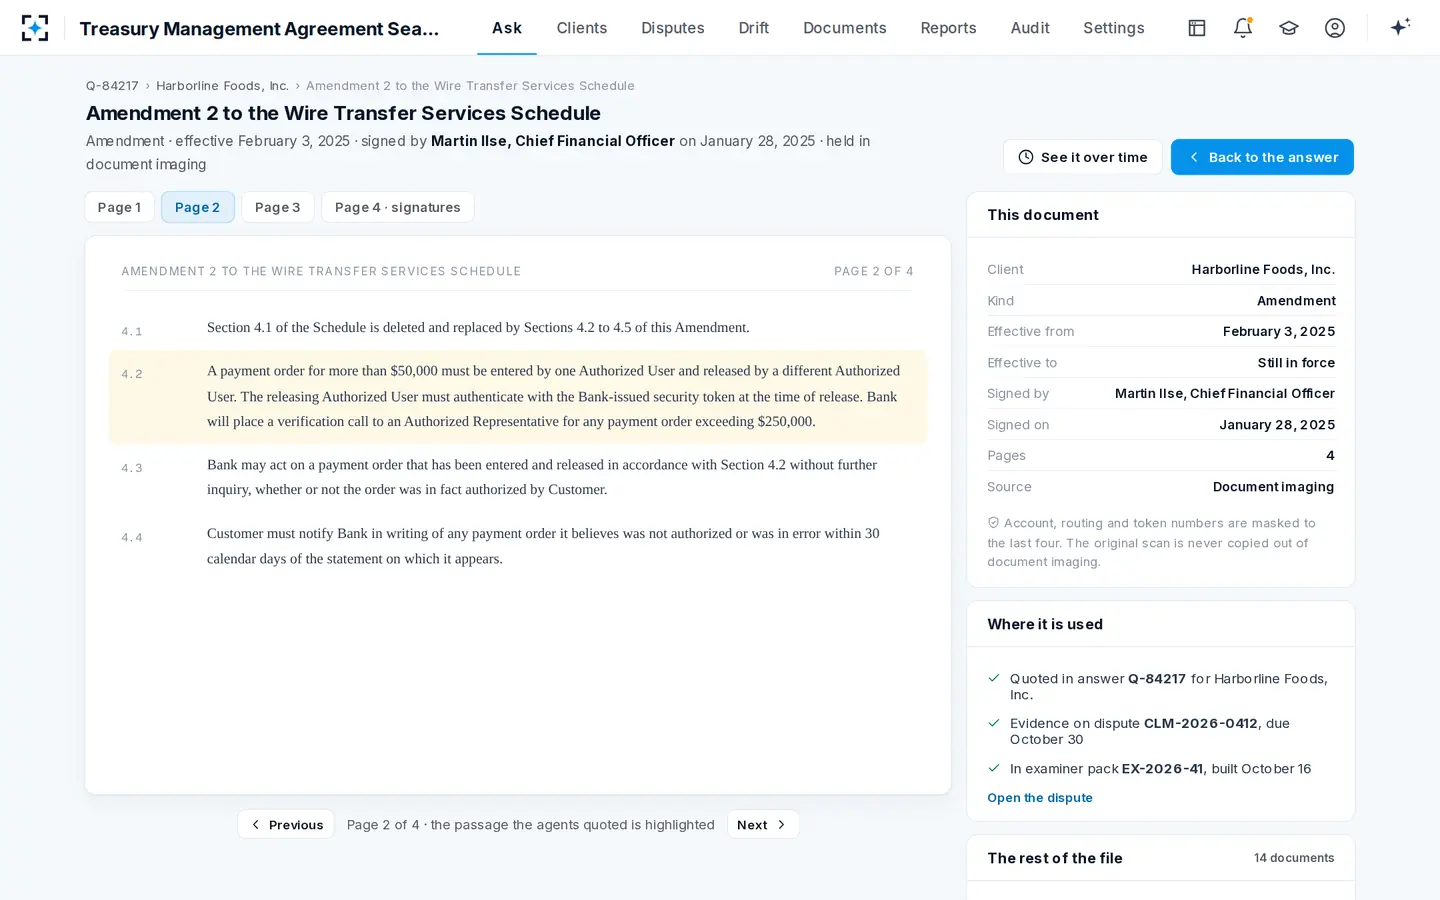The height and width of the screenshot is (900, 1440).
Task: Click checkmark beside Evidence on dispute
Action: [994, 723]
